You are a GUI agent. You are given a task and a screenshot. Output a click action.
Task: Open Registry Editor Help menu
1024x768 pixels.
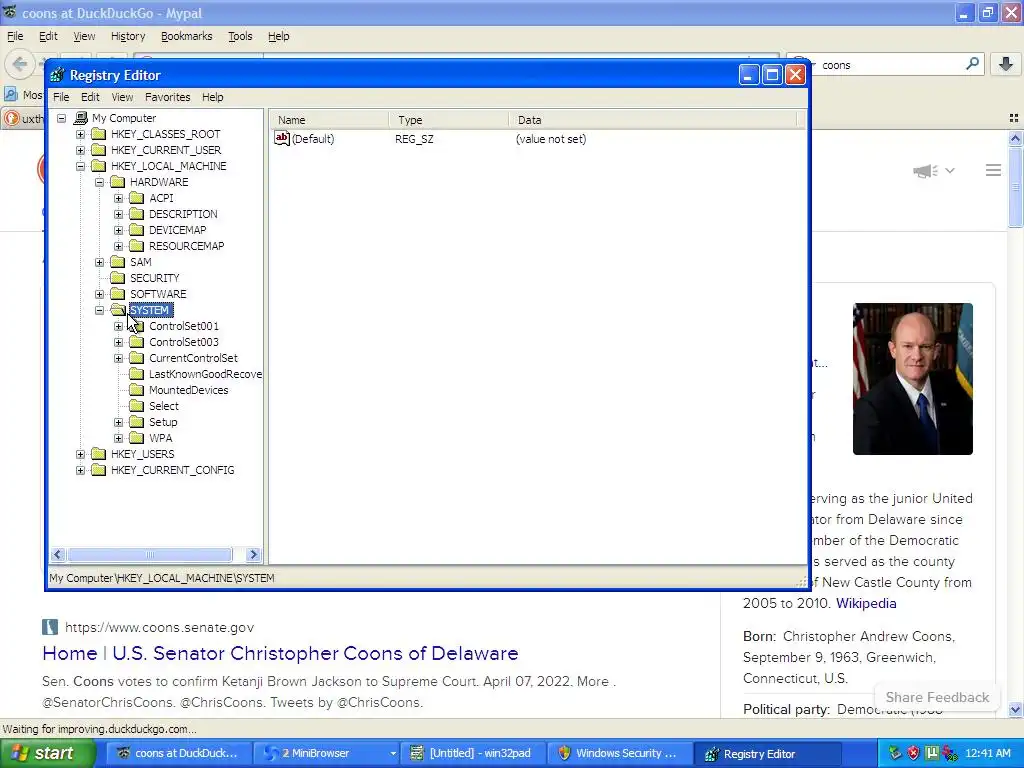click(212, 97)
